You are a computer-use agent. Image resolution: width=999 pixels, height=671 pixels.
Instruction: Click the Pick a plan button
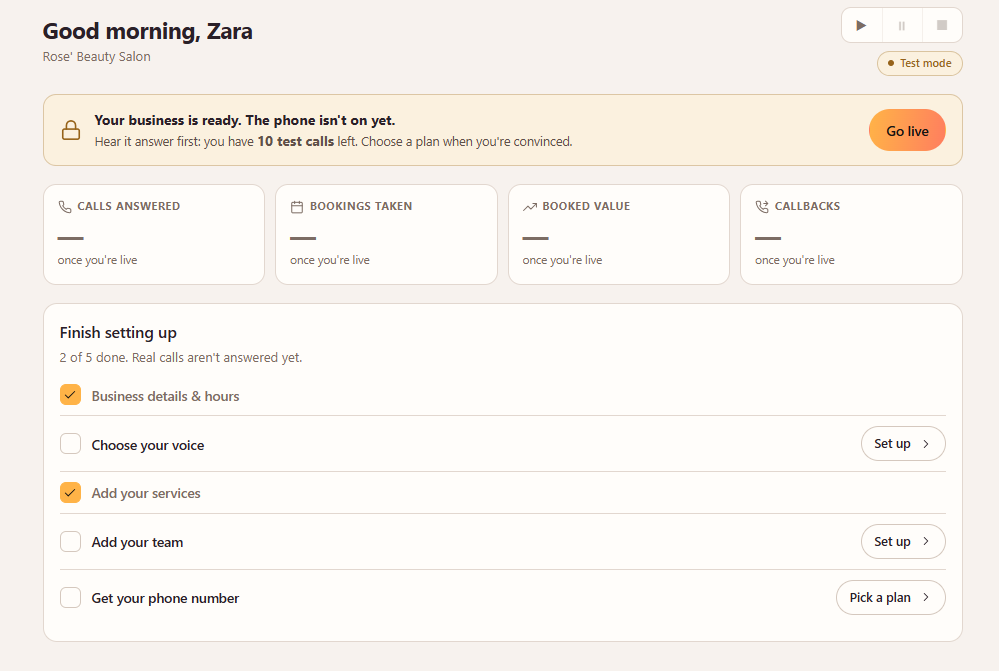pos(891,598)
